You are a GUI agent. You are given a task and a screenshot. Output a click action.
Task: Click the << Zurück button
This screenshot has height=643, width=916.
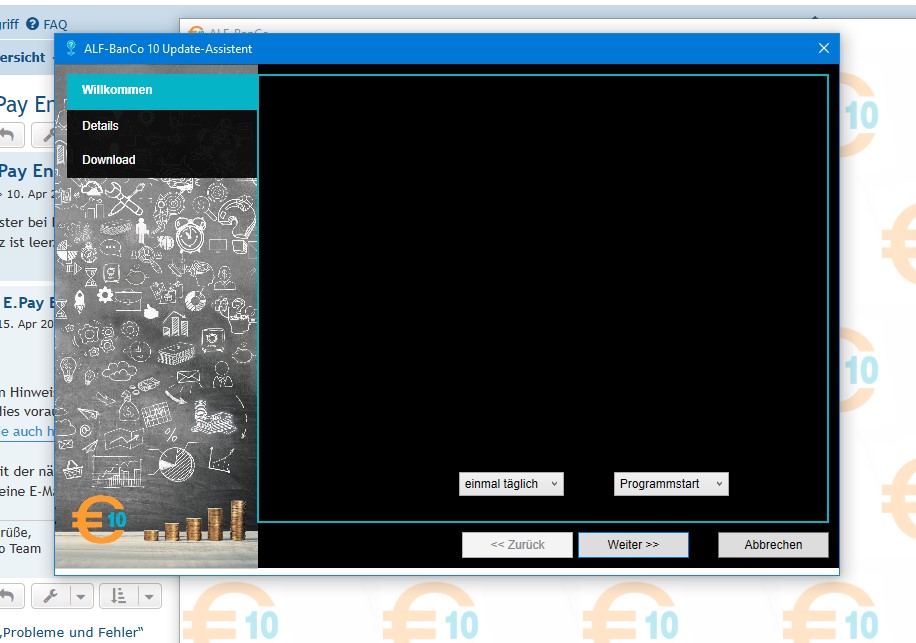point(518,545)
